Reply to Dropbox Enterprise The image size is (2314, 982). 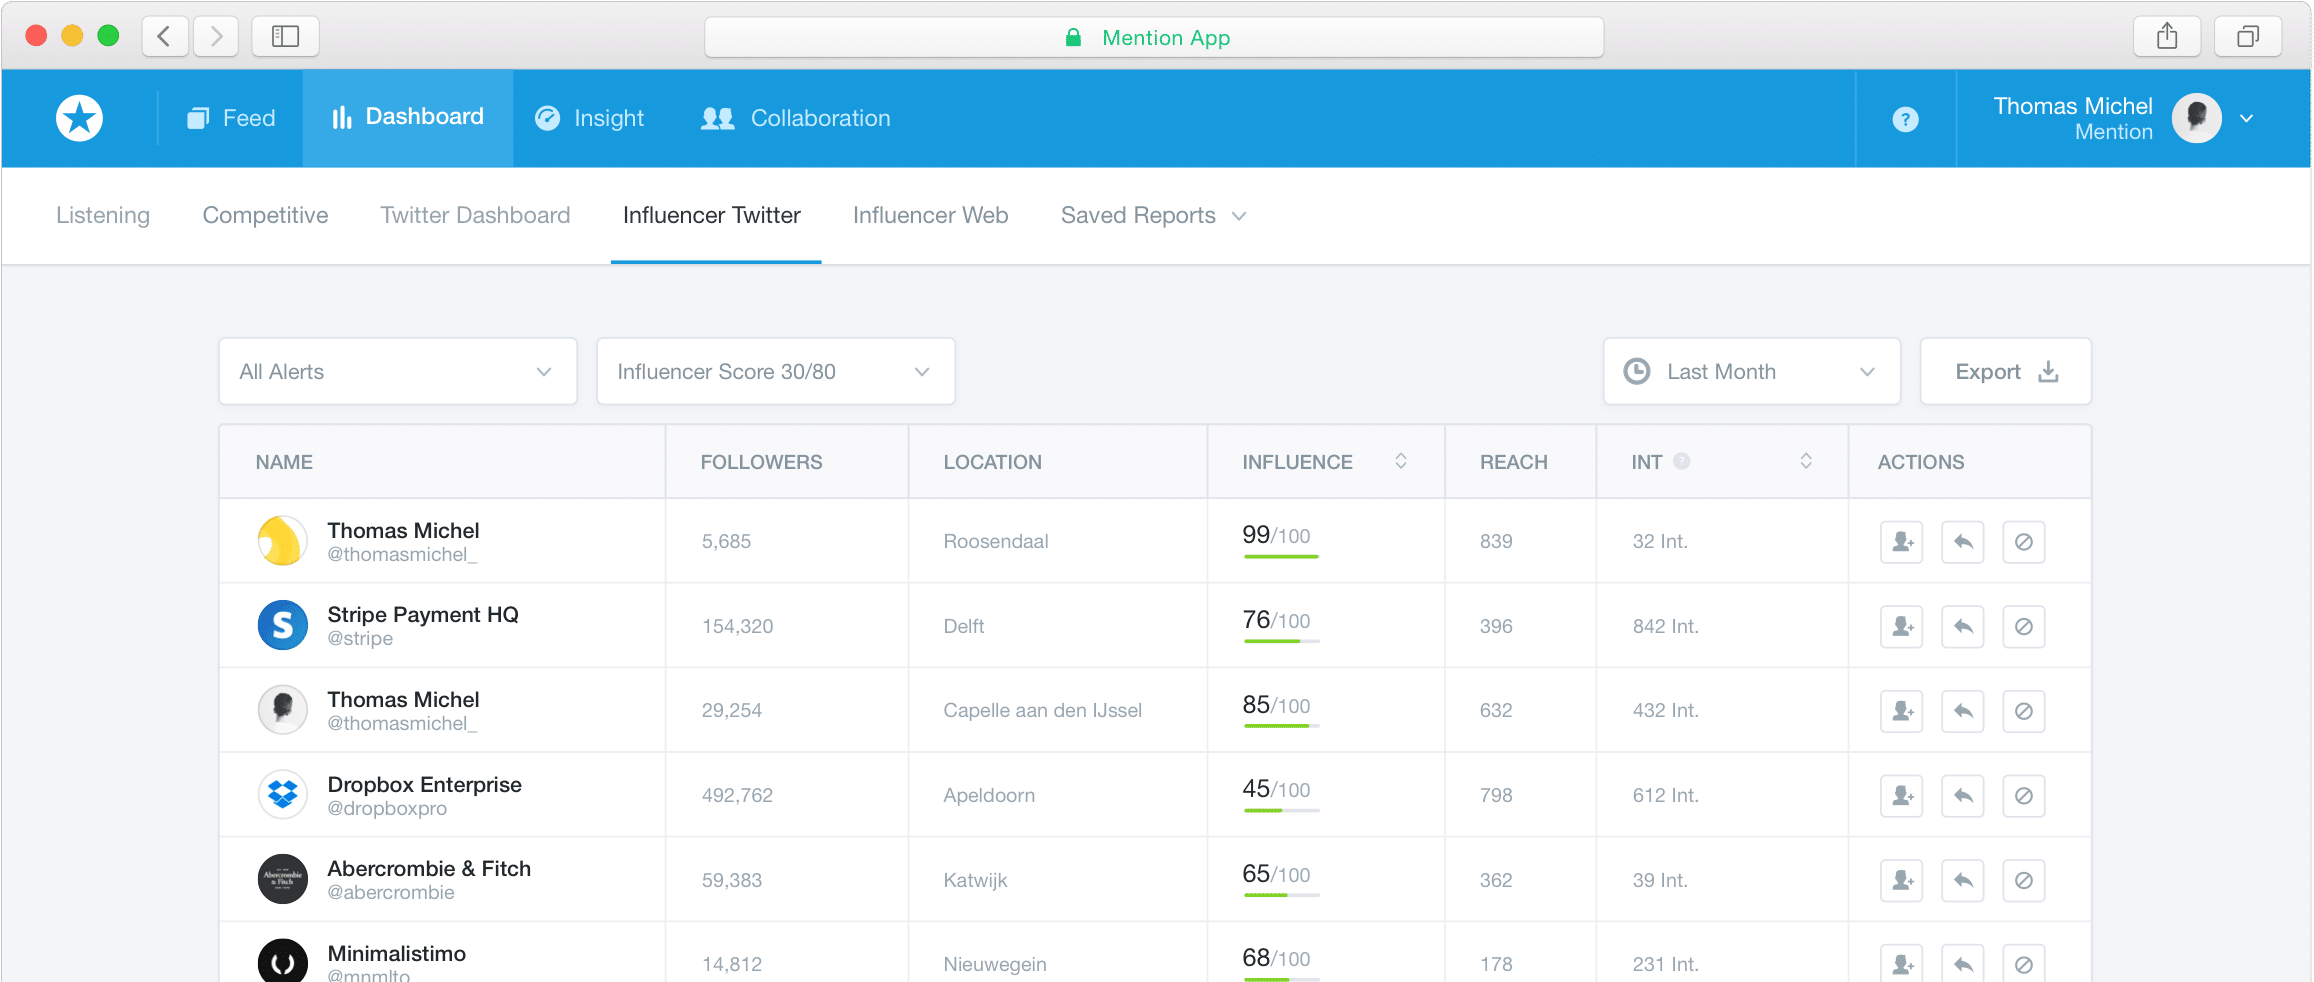tap(1963, 796)
